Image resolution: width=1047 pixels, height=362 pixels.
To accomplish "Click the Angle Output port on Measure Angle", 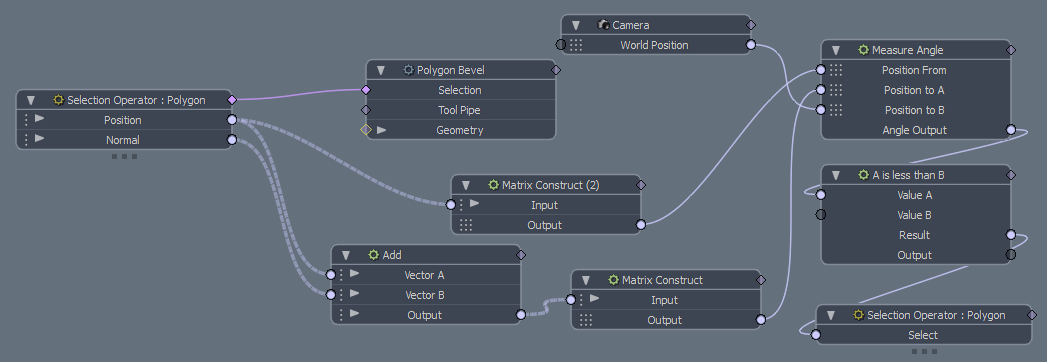I will point(1010,130).
